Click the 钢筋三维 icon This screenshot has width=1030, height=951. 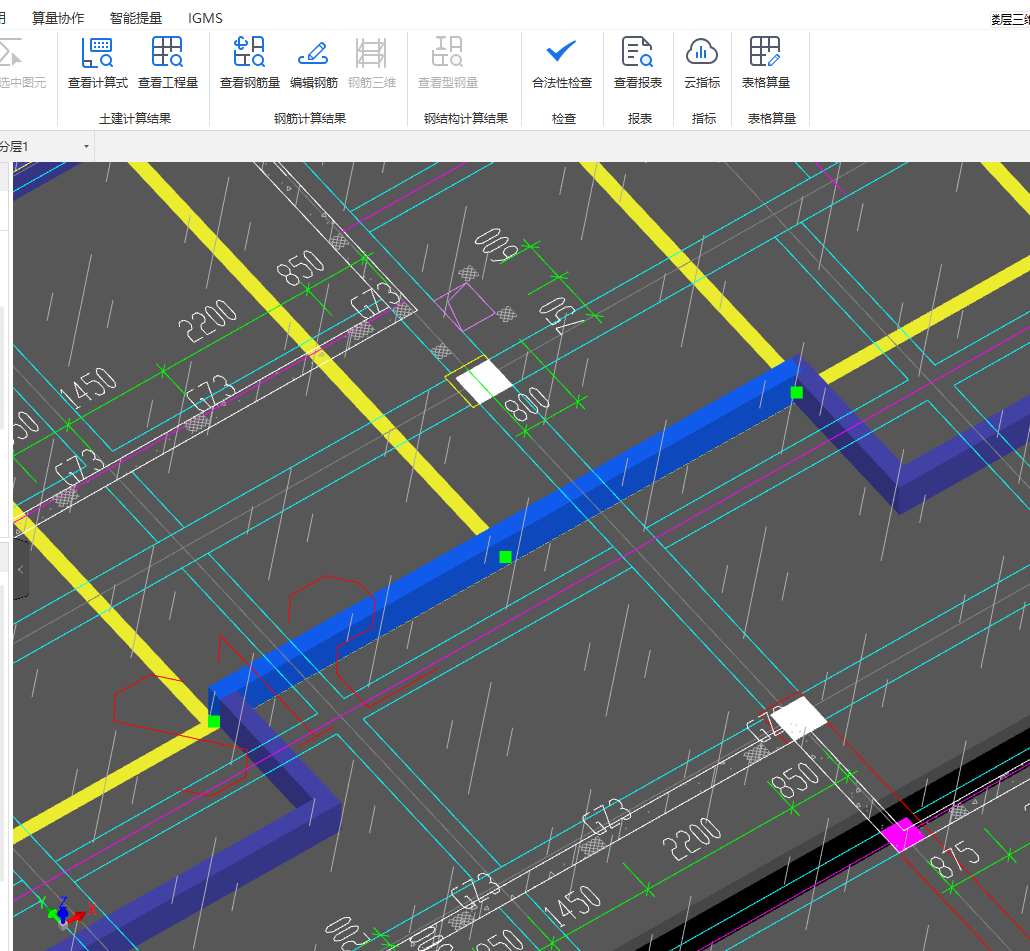[371, 62]
